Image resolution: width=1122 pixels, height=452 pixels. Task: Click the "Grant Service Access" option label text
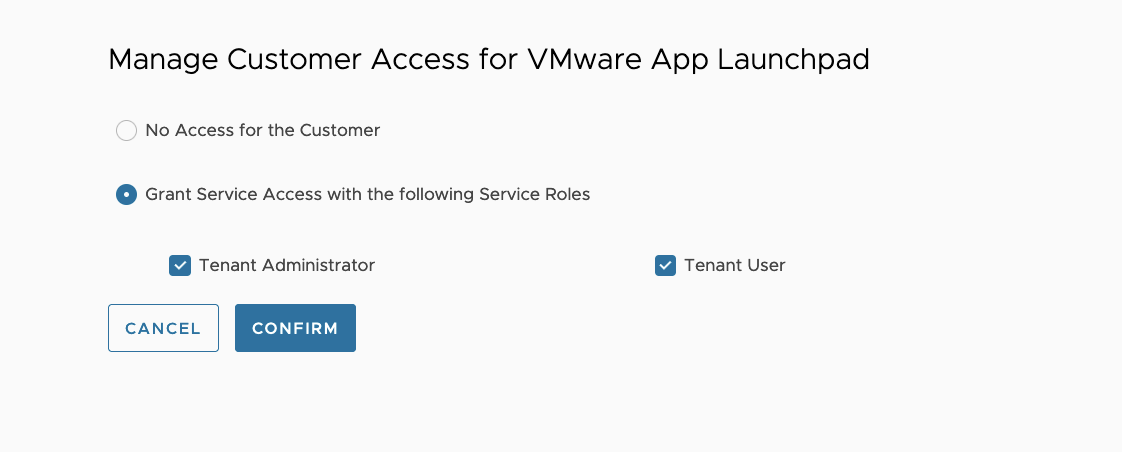click(x=368, y=195)
